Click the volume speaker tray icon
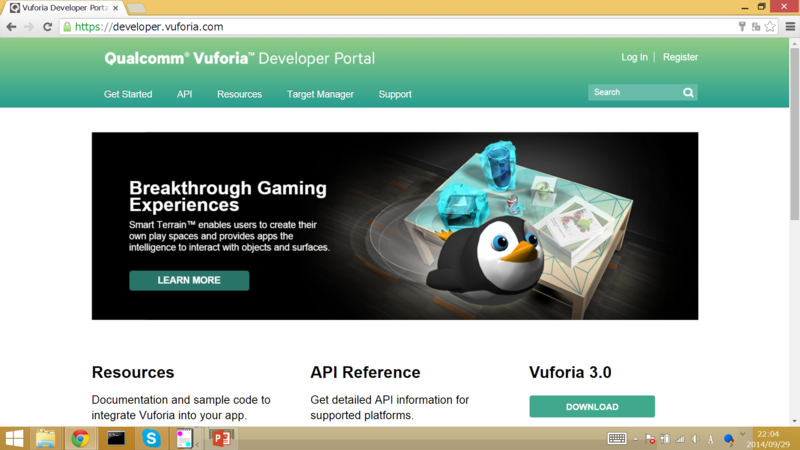 (695, 439)
